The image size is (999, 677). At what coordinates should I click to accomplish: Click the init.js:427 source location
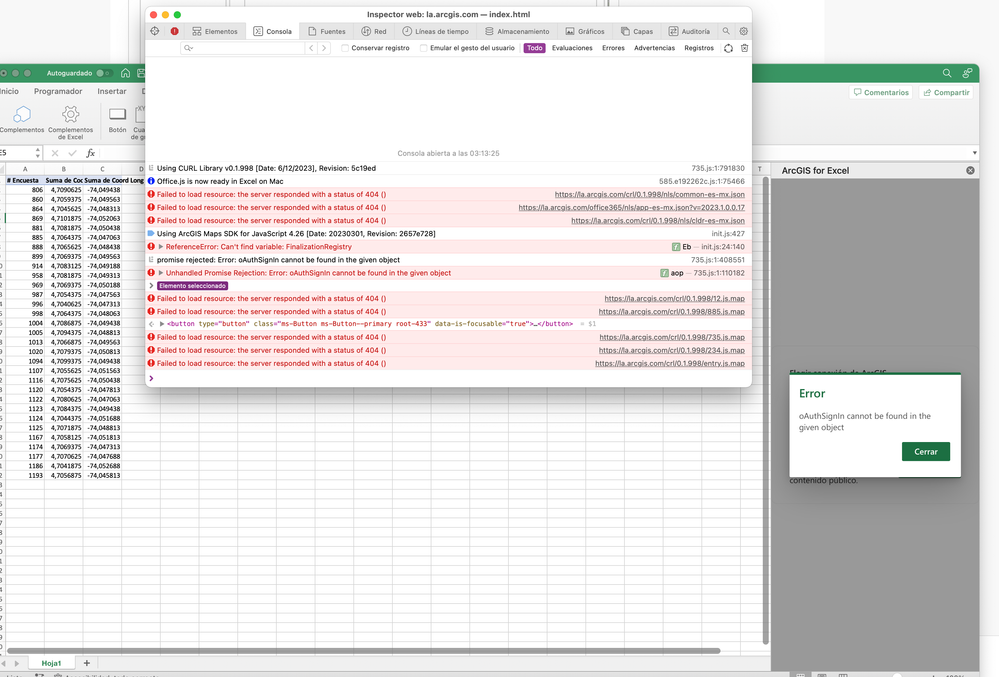[x=728, y=234]
